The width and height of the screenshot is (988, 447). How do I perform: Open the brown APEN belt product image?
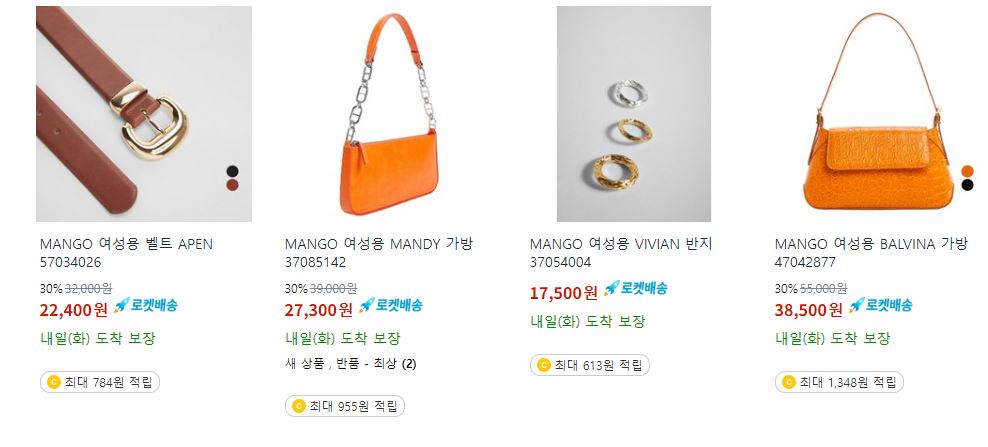[x=144, y=114]
